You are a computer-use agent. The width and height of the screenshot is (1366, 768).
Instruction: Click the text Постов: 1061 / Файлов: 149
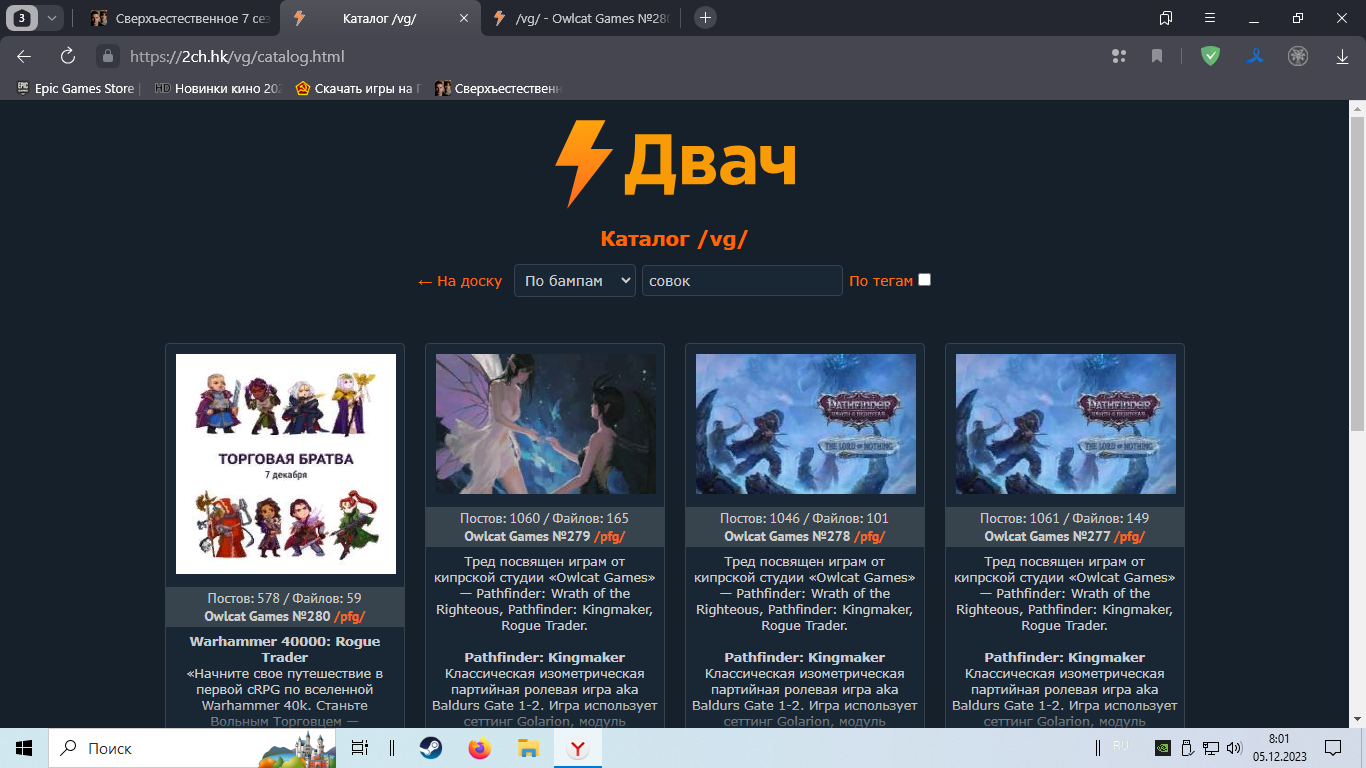point(1065,518)
